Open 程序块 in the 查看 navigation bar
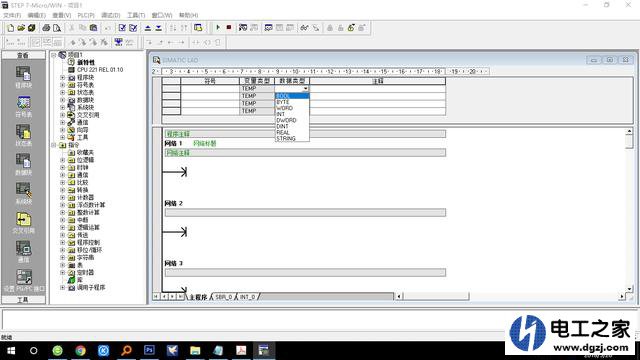This screenshot has height=360, width=640. point(23,77)
